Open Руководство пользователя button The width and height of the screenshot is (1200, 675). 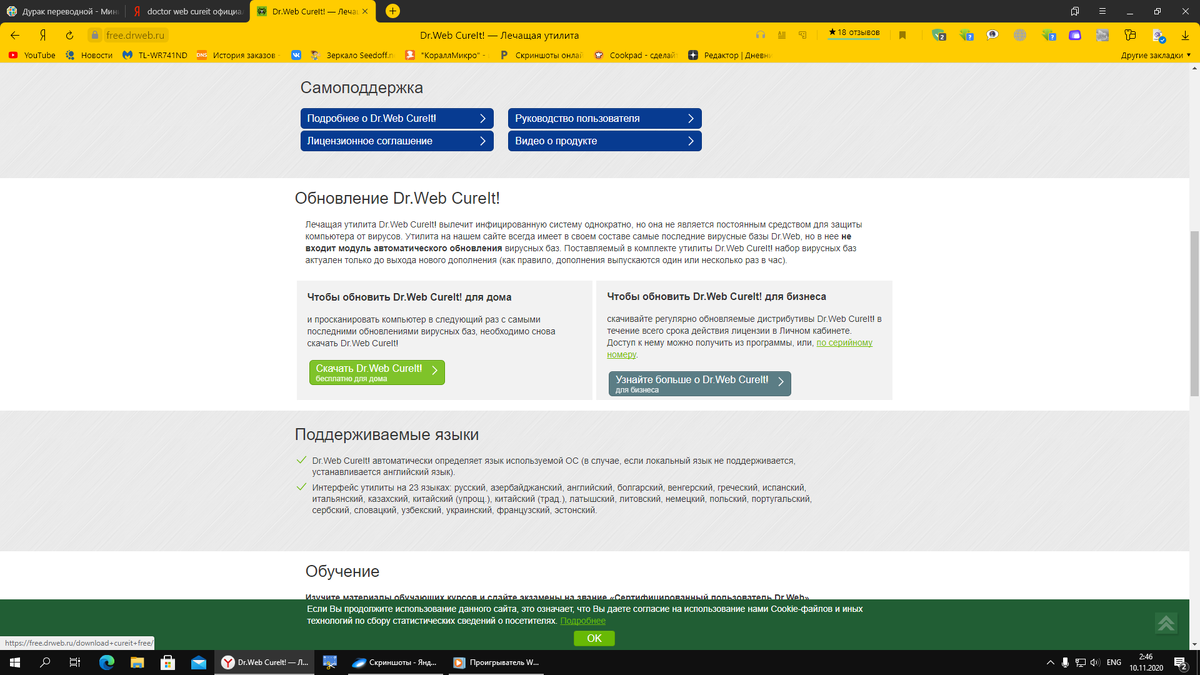[x=605, y=118]
